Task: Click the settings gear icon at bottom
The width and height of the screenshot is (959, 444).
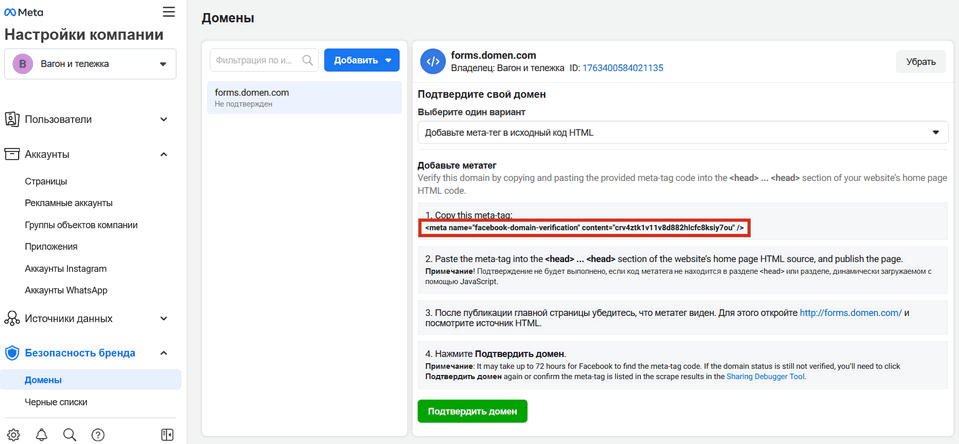Action: click(13, 435)
